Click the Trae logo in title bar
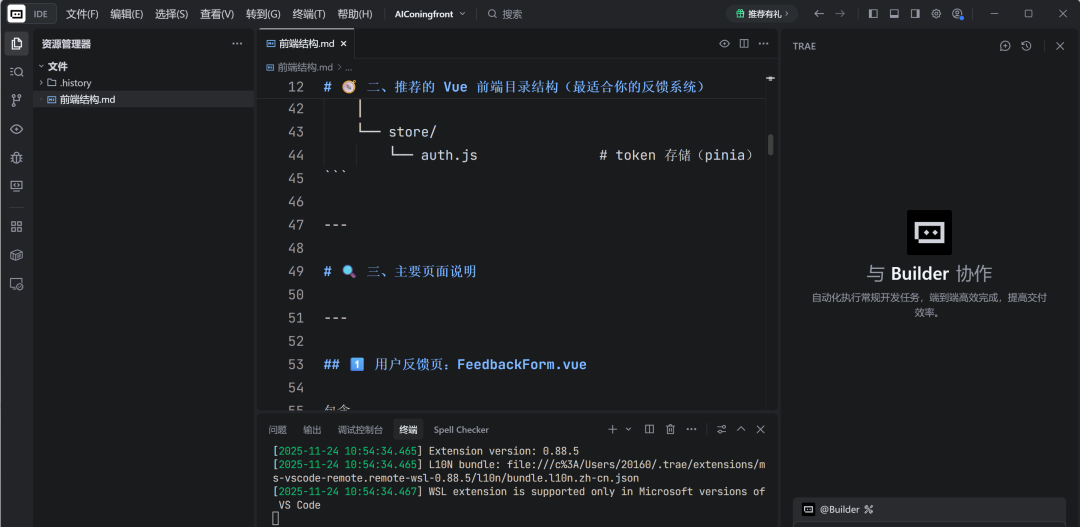This screenshot has width=1080, height=527. click(16, 14)
